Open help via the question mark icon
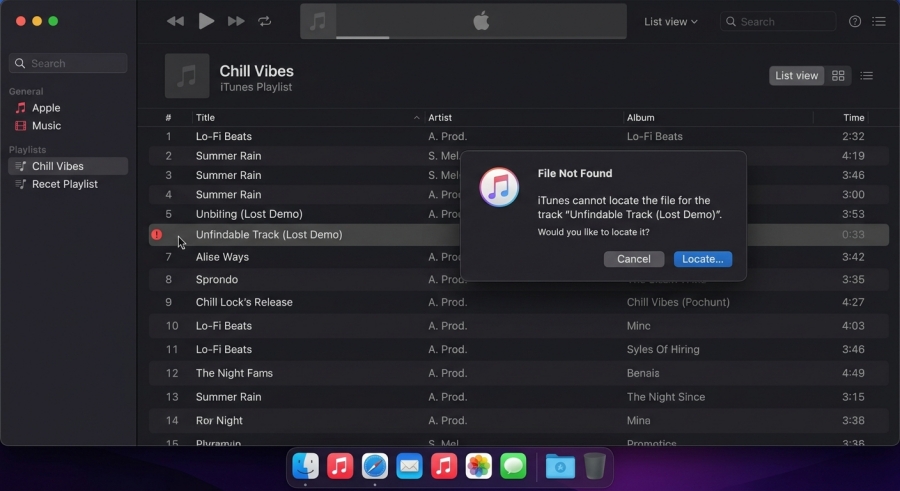900x491 pixels. tap(855, 21)
